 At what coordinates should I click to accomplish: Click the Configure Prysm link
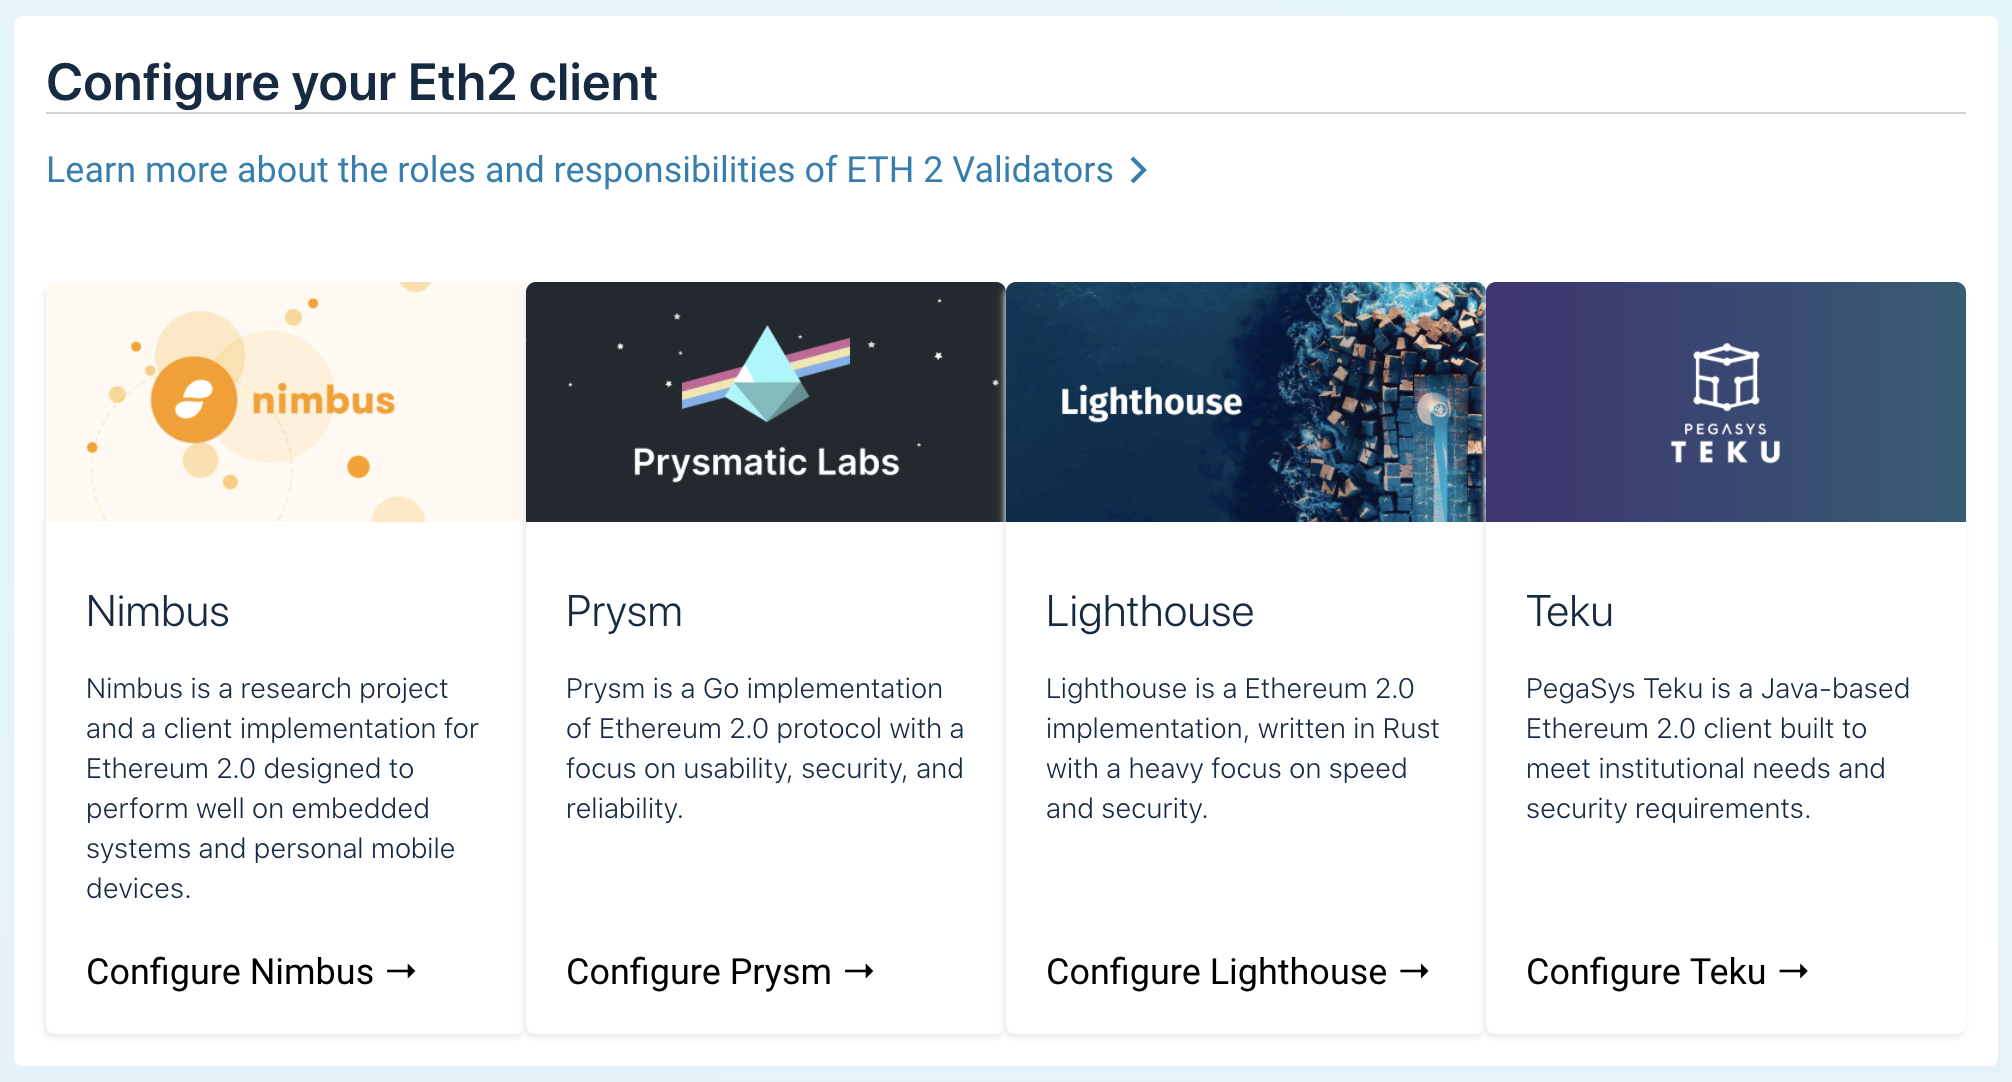coord(697,971)
